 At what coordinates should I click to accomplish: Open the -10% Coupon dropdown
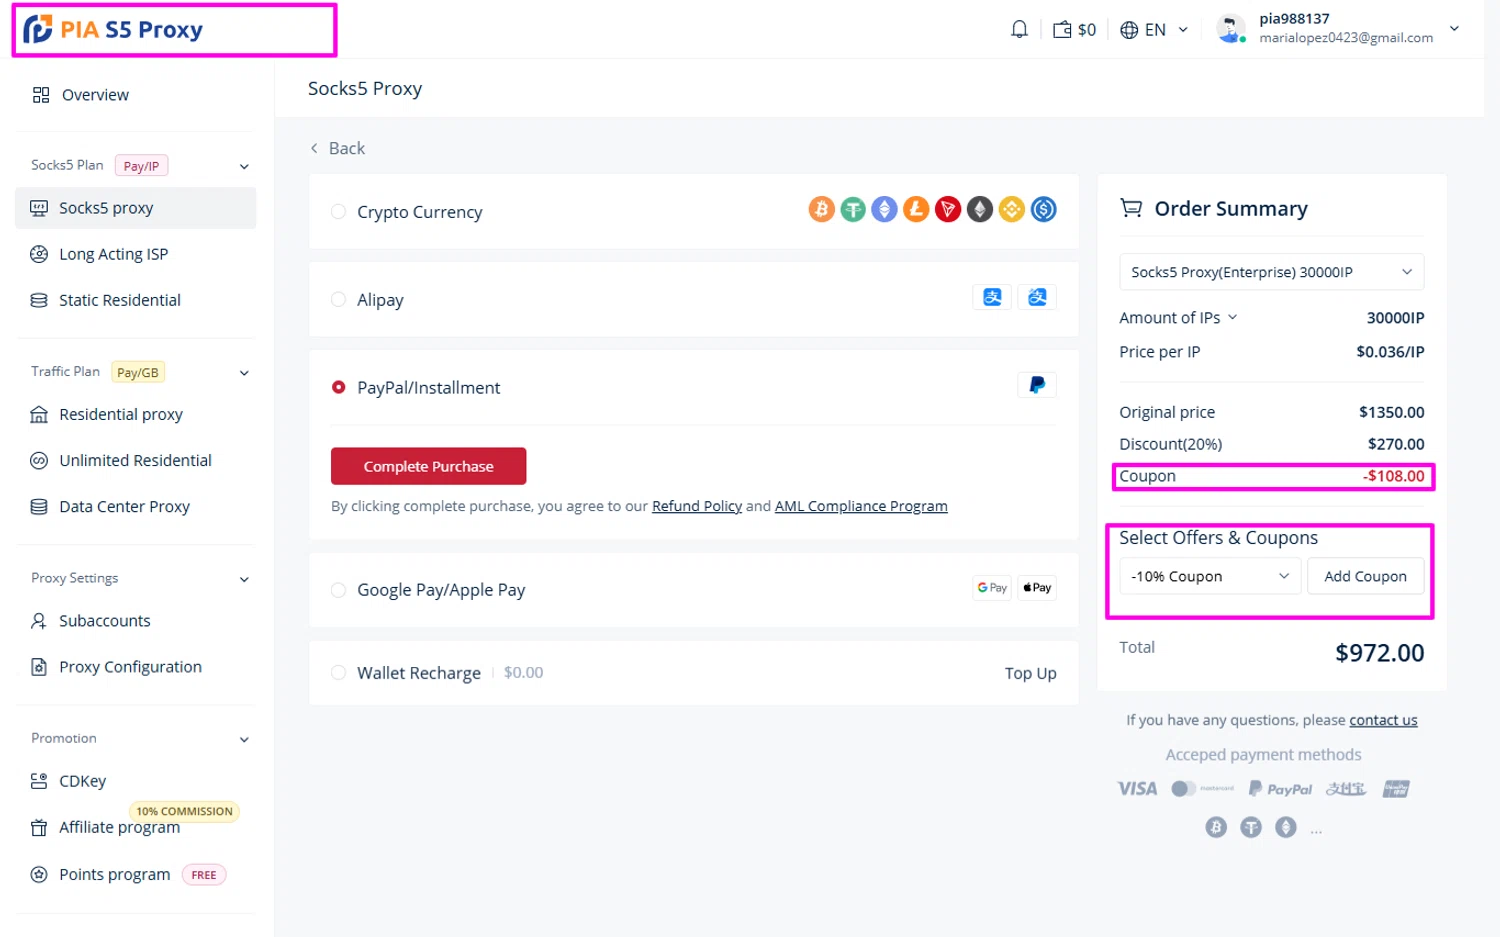click(1210, 576)
